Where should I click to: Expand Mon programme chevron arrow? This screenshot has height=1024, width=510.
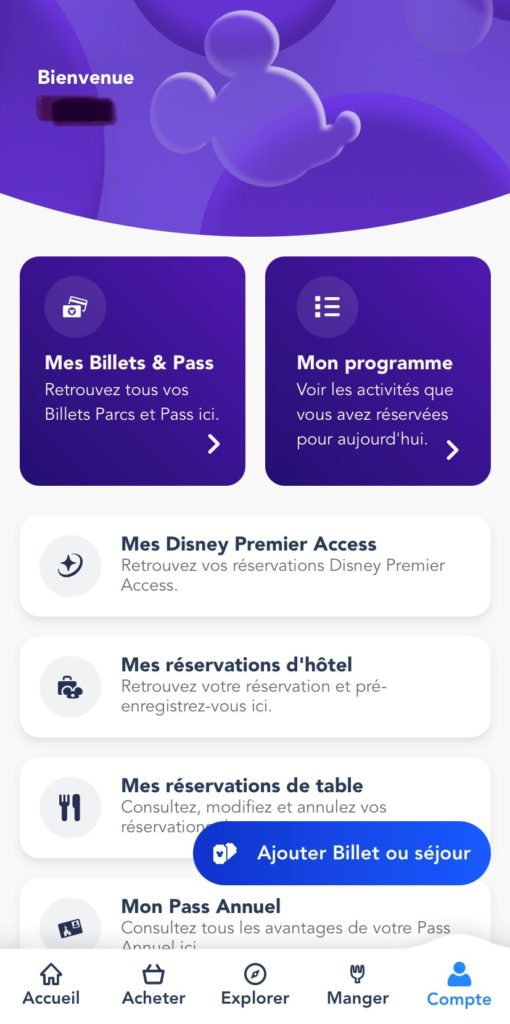452,450
